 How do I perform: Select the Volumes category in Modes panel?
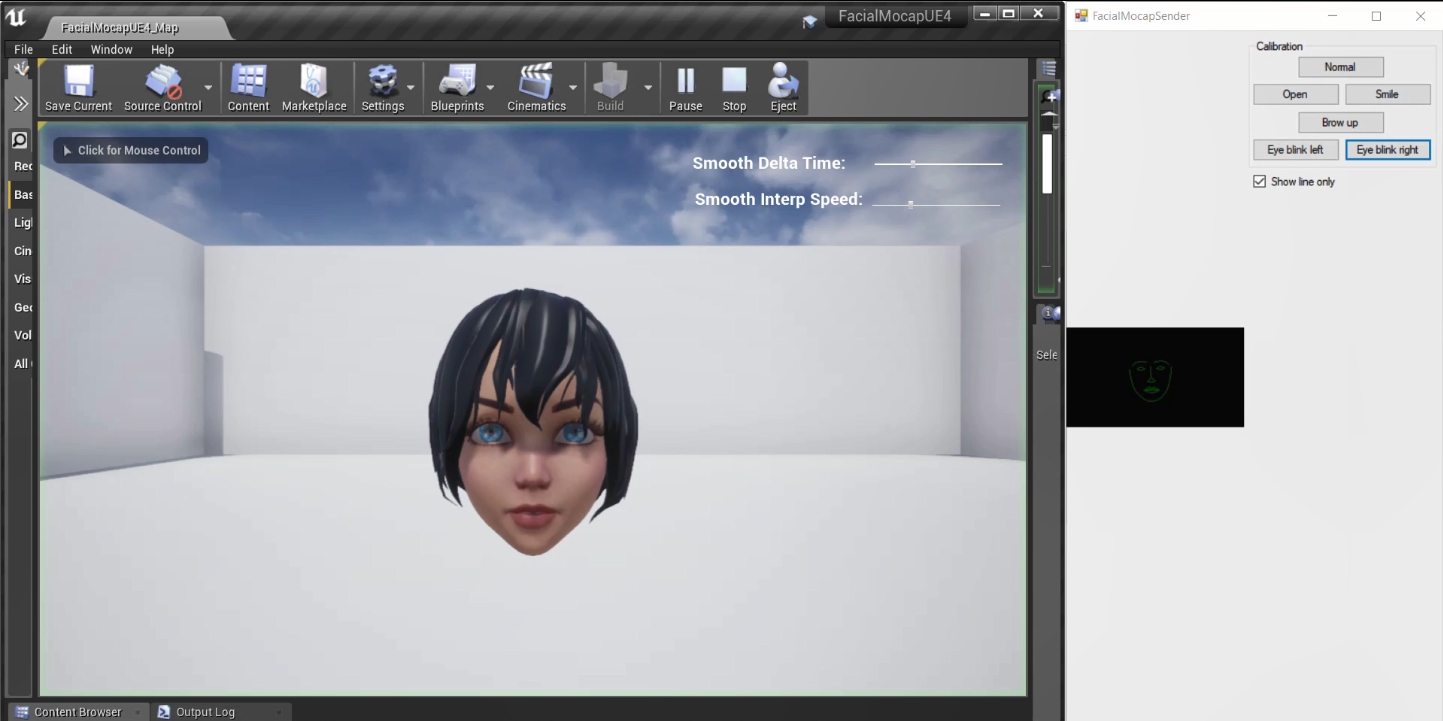pyautogui.click(x=21, y=335)
